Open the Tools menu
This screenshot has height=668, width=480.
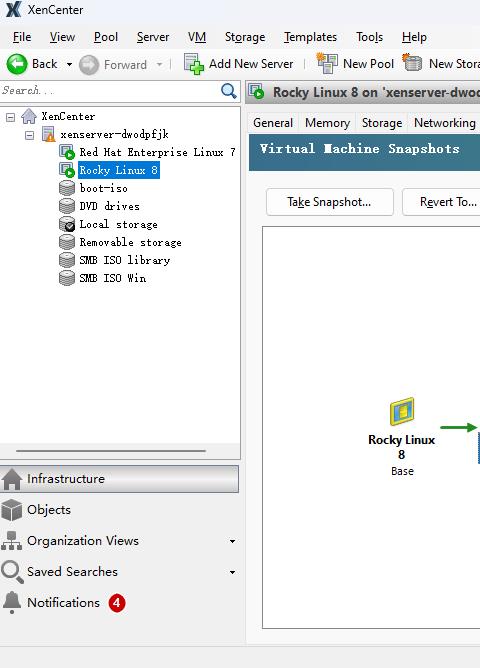369,37
